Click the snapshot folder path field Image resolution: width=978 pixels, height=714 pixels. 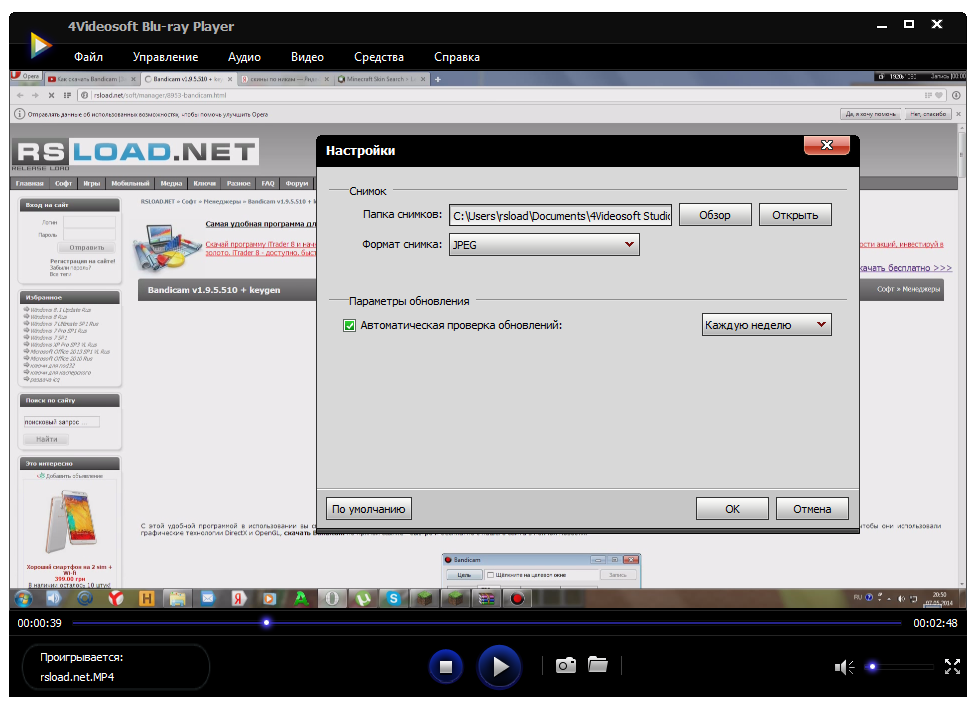coord(560,215)
